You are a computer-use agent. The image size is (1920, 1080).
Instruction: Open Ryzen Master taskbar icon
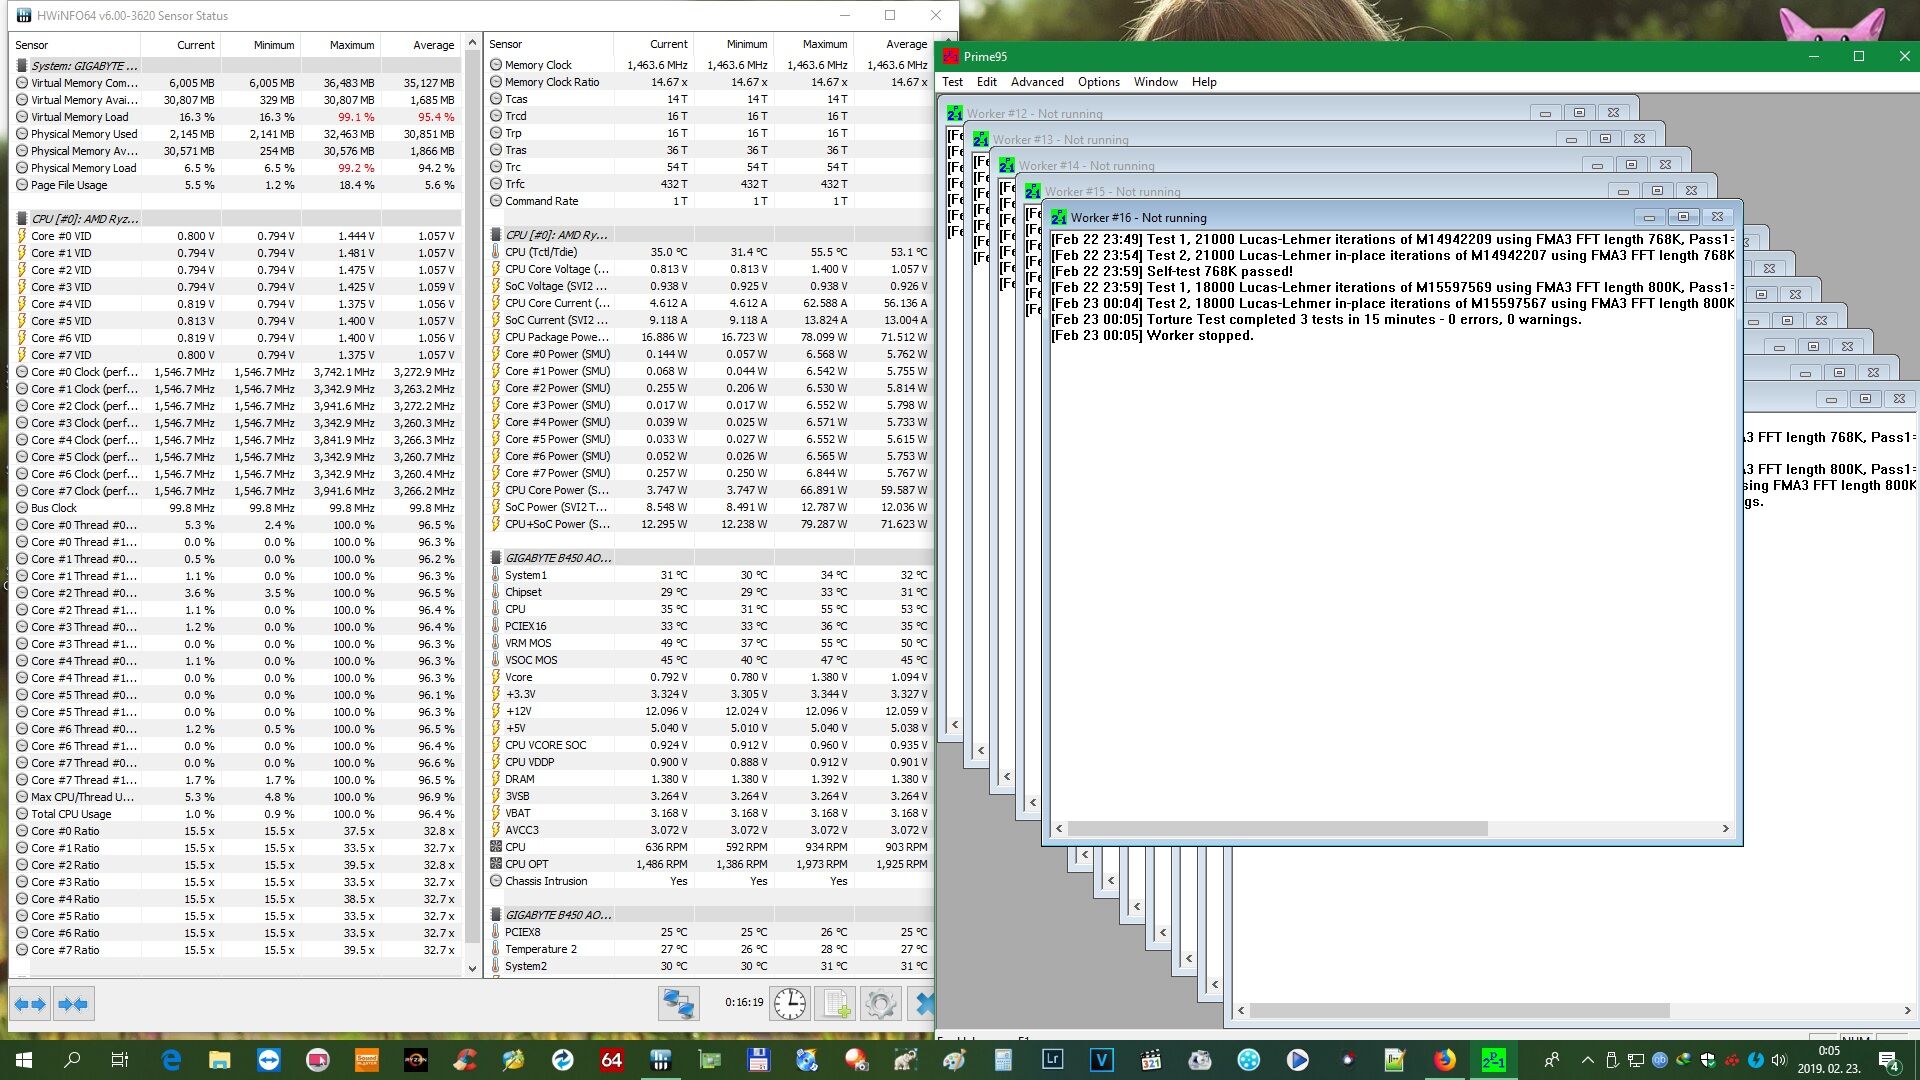(x=415, y=1060)
